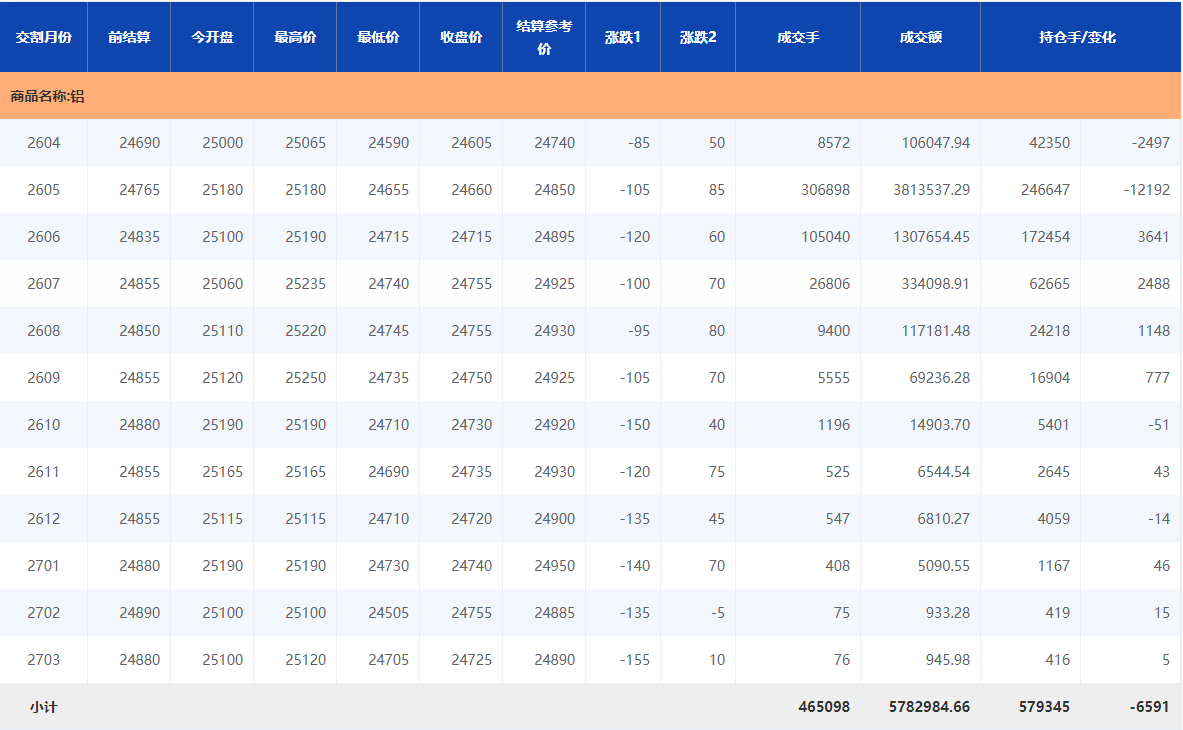Image resolution: width=1183 pixels, height=730 pixels.
Task: Select subtotal turnover 5782984.66
Action: 929,707
